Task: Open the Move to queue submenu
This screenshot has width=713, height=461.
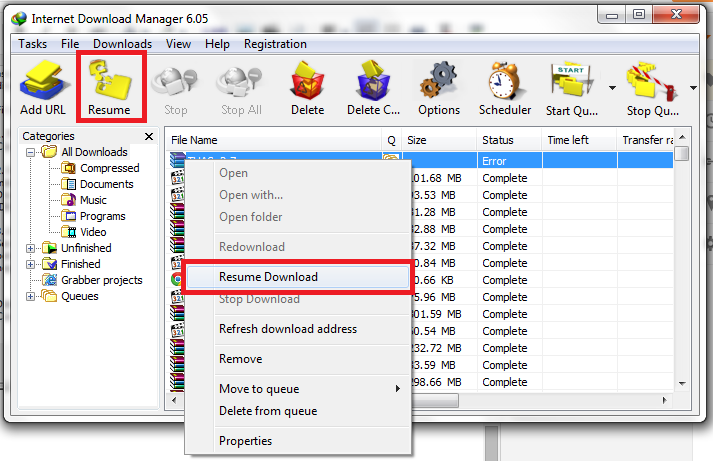Action: (297, 389)
